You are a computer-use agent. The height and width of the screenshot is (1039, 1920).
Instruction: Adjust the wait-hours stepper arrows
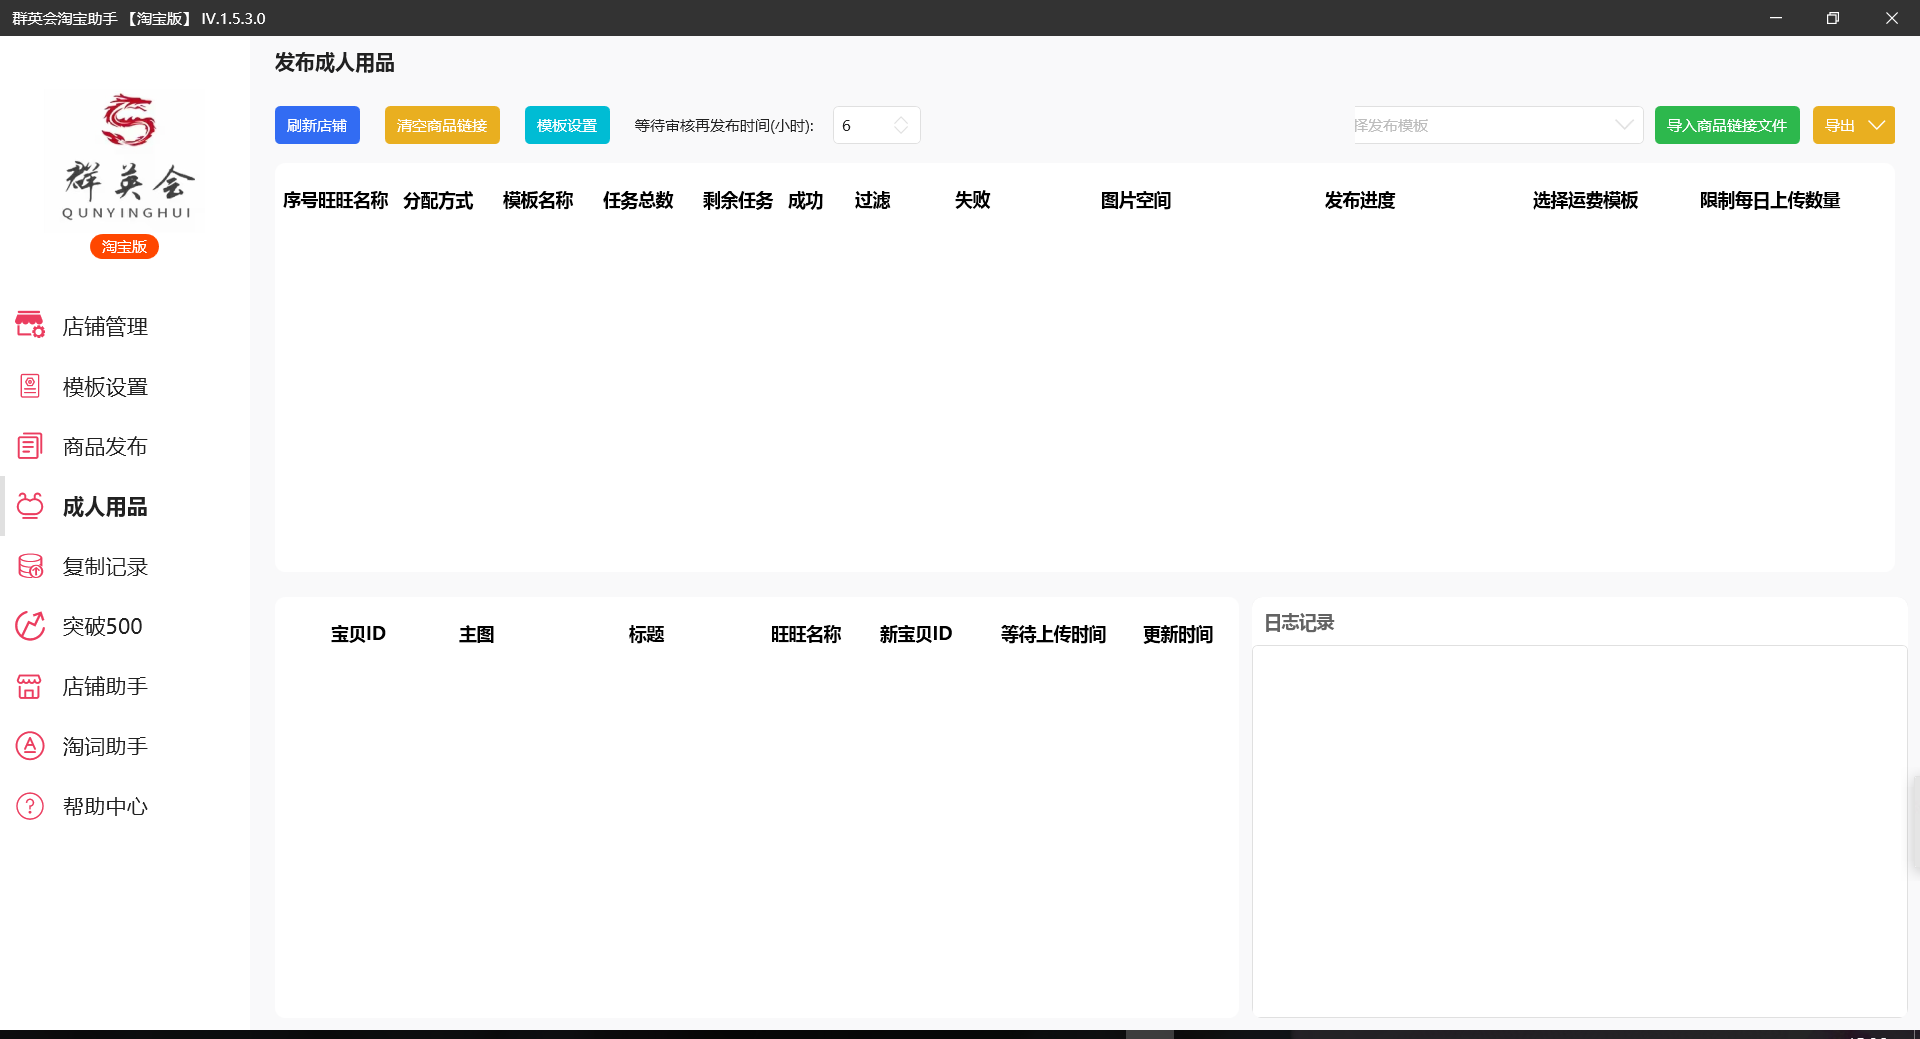pos(901,125)
